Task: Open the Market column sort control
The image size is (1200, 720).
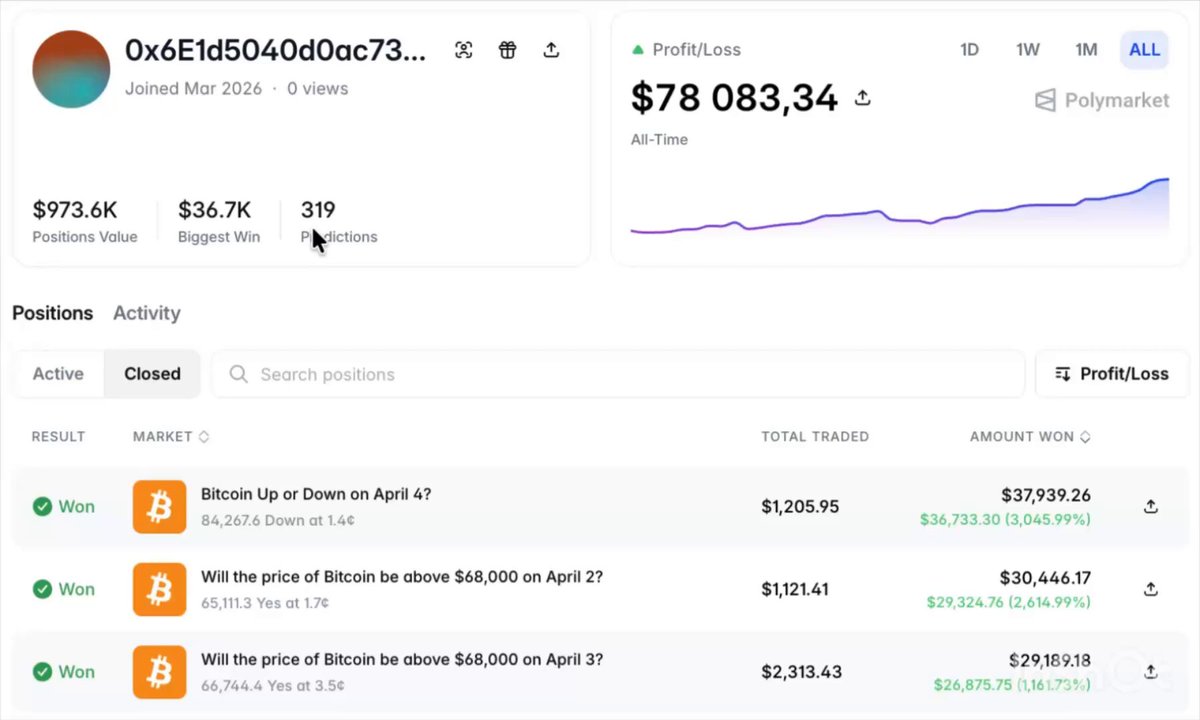Action: click(x=203, y=436)
